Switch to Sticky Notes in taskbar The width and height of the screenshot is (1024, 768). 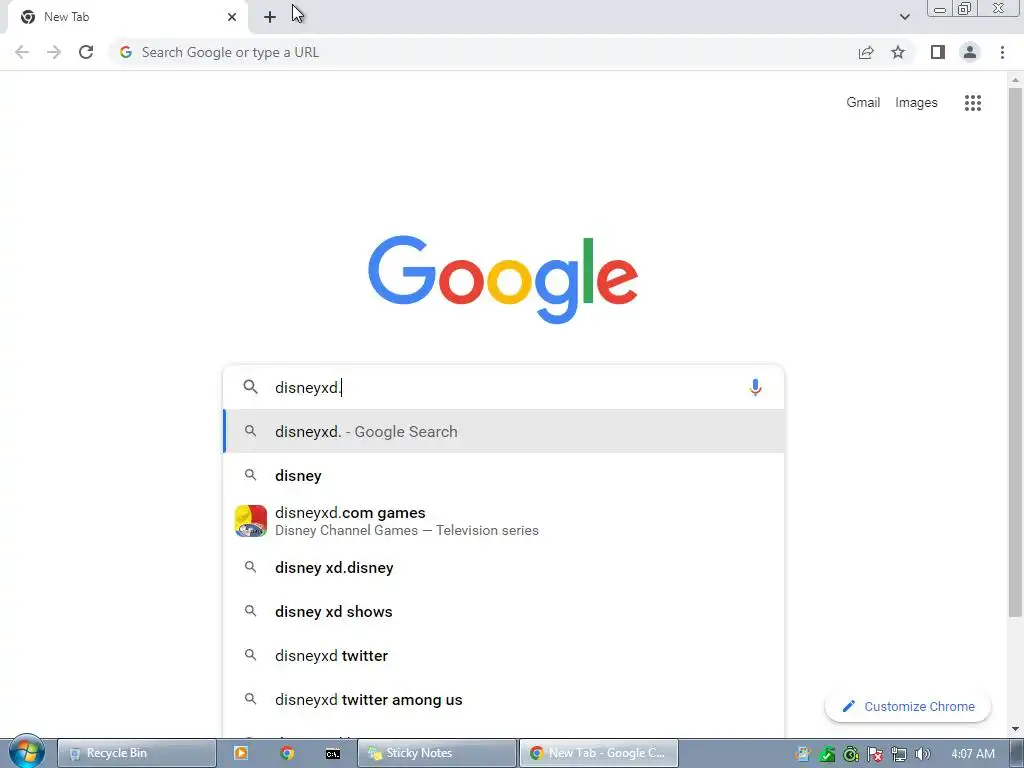(x=438, y=753)
